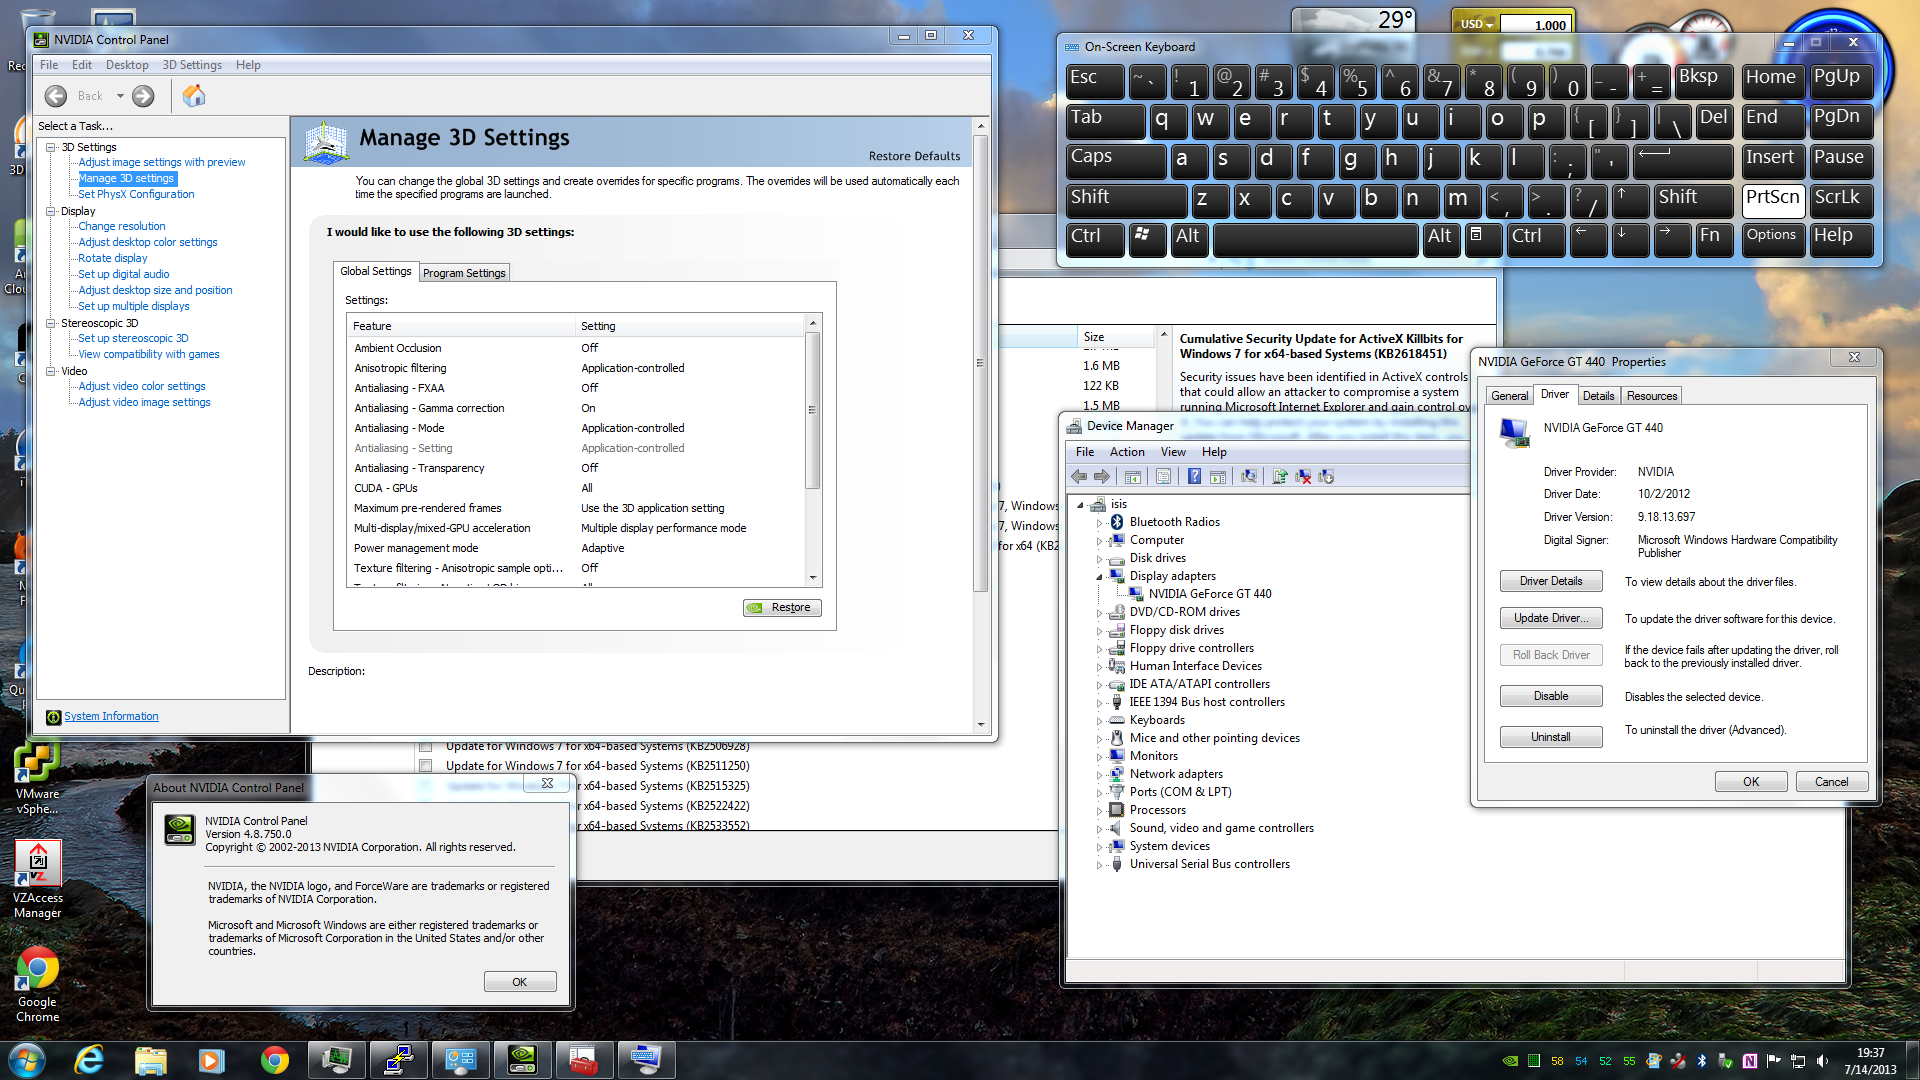The image size is (1920, 1080).
Task: Click the Properties icon in Device Manager toolbar
Action: 1163,477
